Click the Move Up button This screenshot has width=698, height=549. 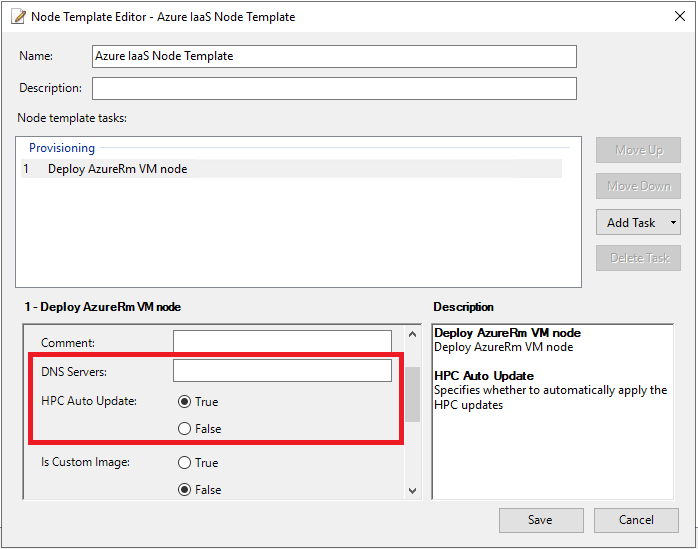coord(638,150)
